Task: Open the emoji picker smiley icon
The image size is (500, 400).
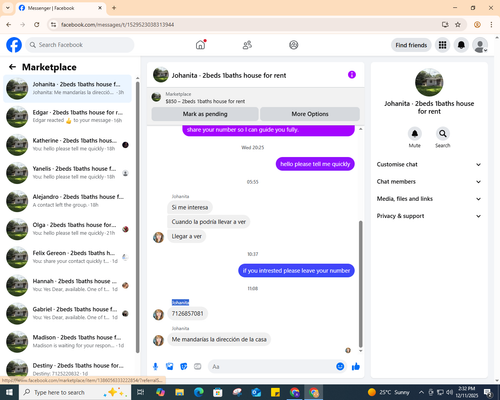Action: click(x=340, y=367)
